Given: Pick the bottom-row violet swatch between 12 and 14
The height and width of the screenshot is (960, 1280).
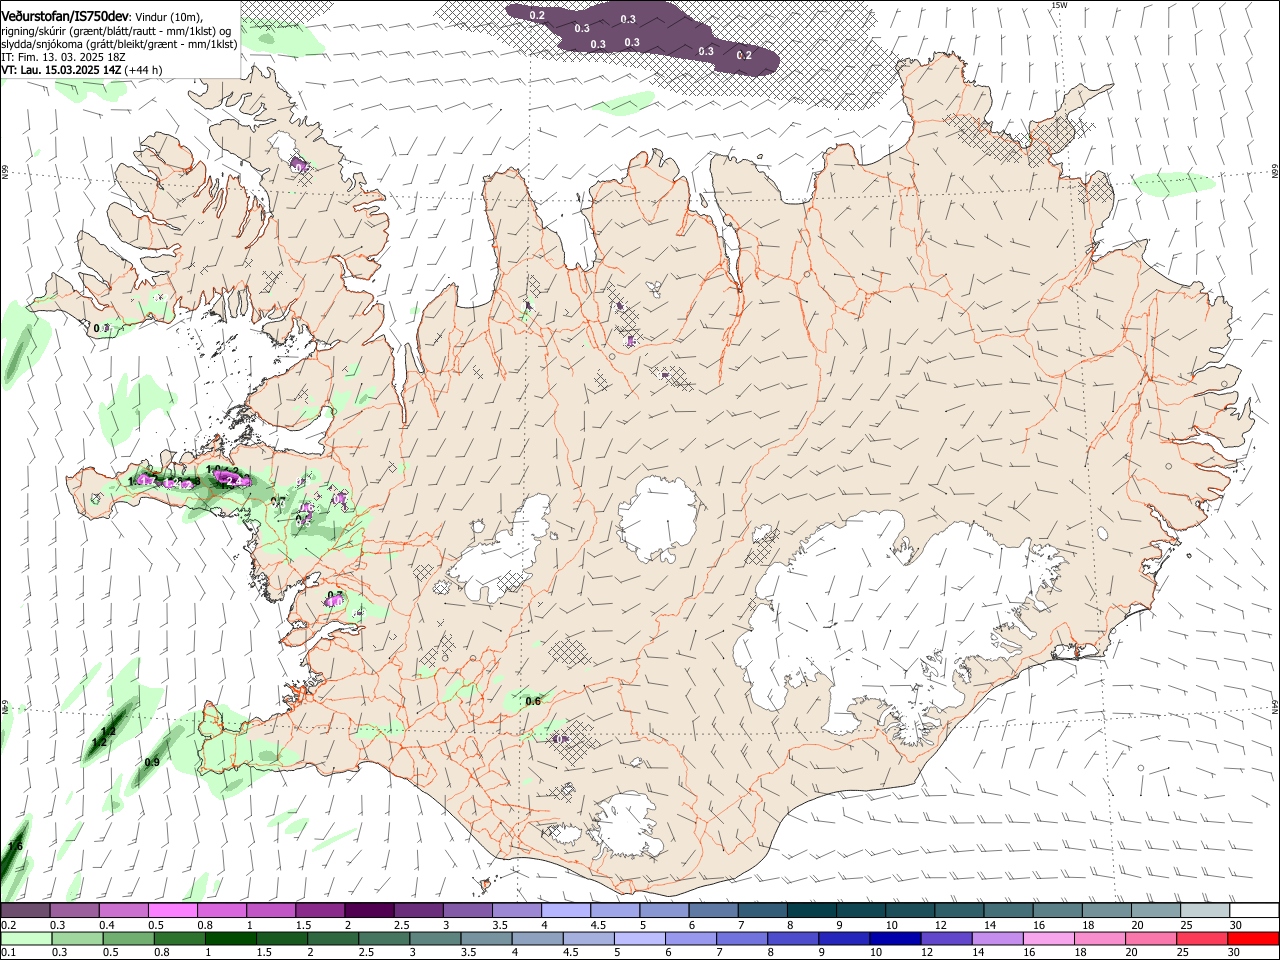Looking at the screenshot, I should click(947, 938).
